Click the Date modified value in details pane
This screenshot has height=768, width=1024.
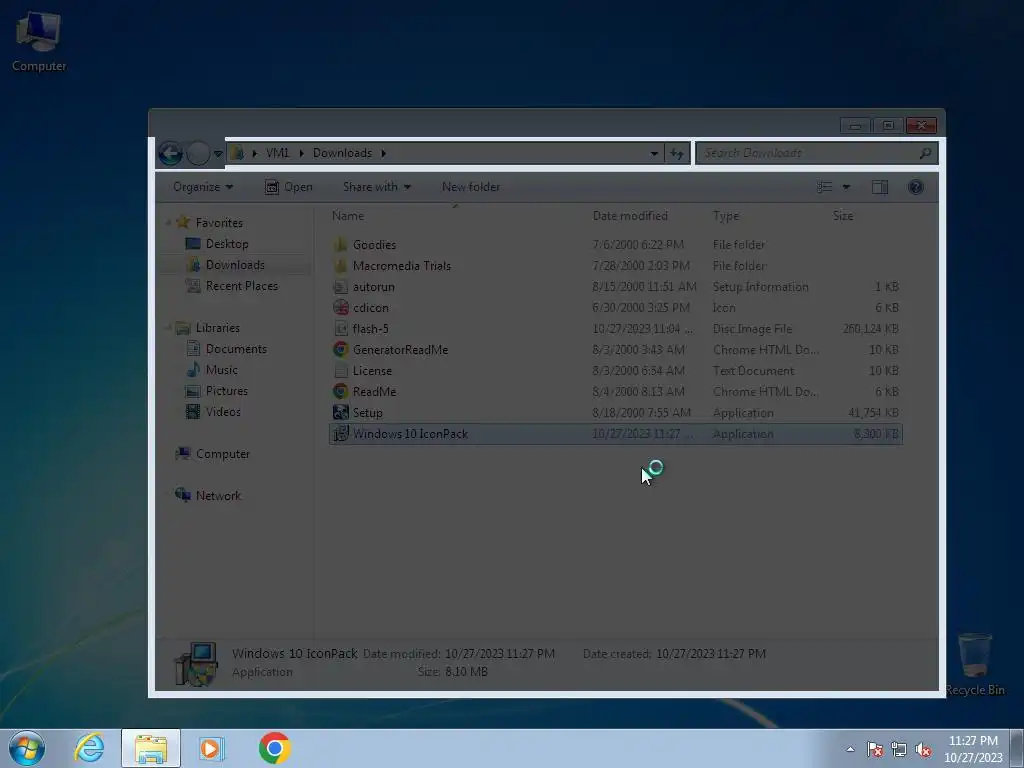tap(500, 654)
